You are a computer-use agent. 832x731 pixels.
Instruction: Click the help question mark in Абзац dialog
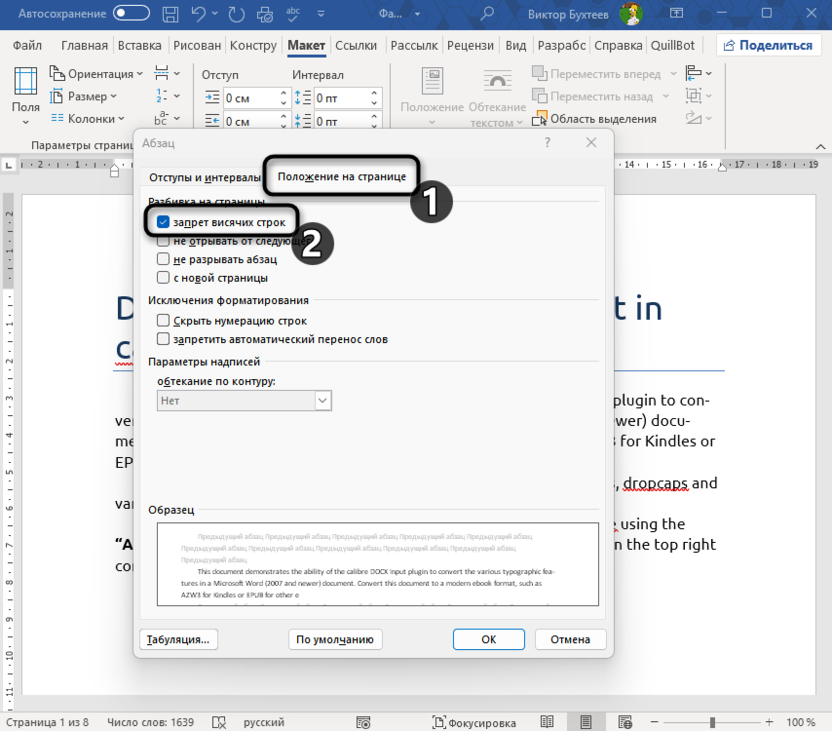tap(547, 143)
